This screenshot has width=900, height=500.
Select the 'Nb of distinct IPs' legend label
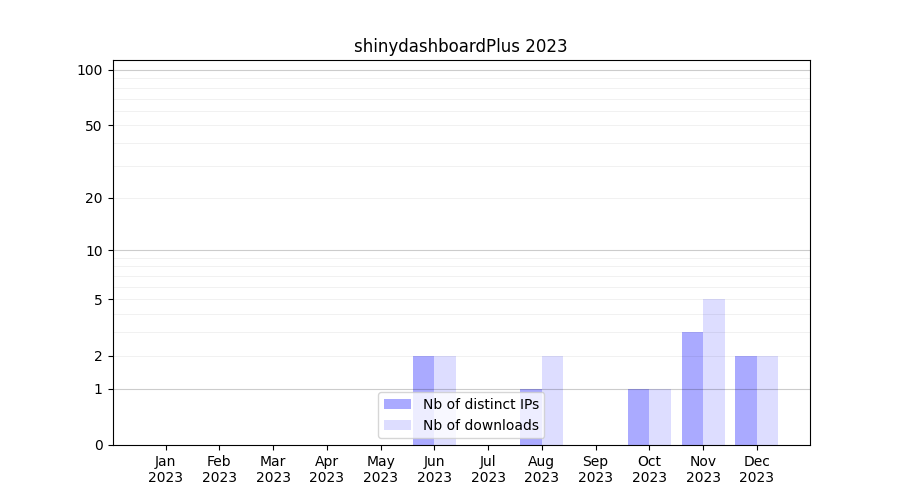pyautogui.click(x=480, y=404)
